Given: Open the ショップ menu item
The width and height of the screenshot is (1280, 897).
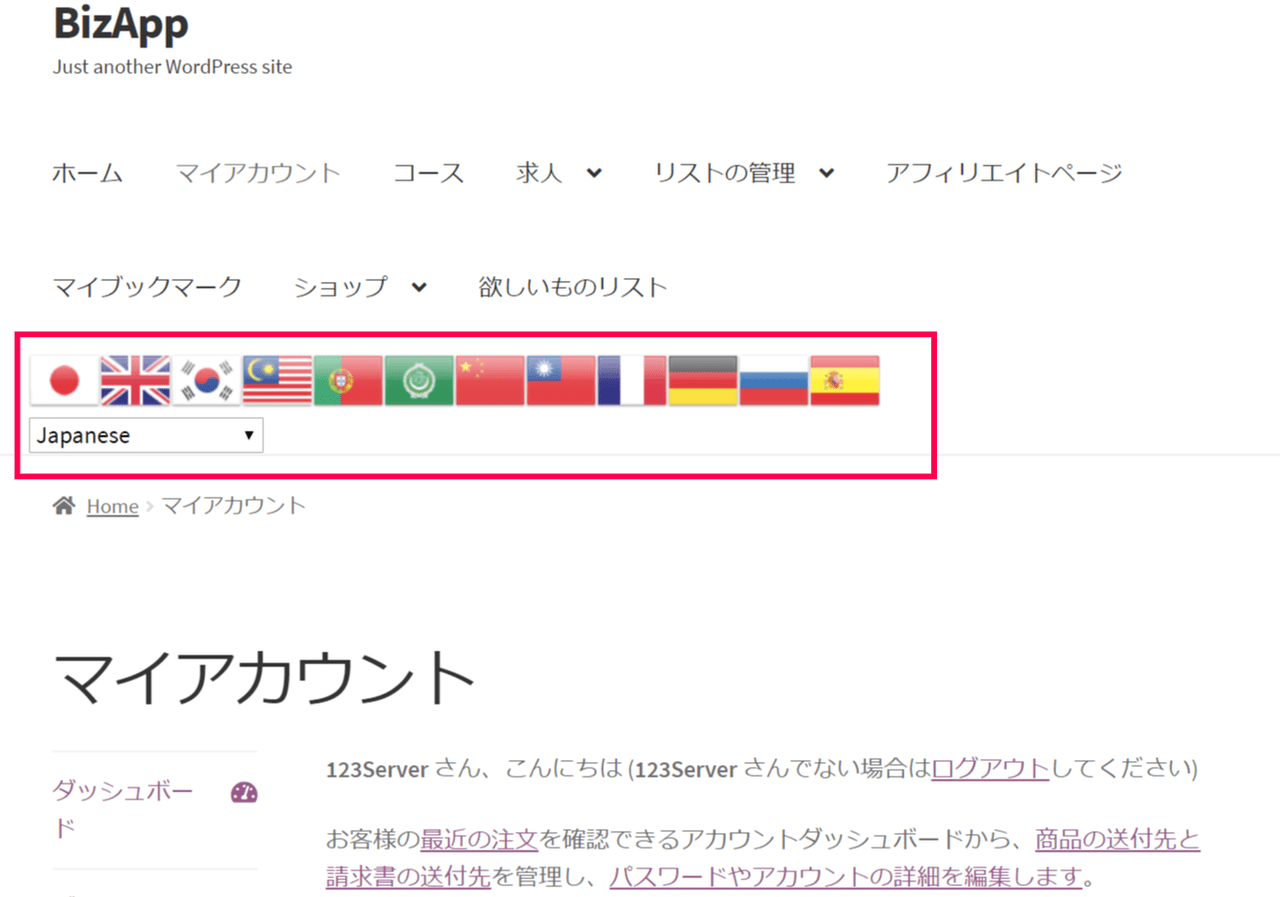Looking at the screenshot, I should pyautogui.click(x=340, y=288).
